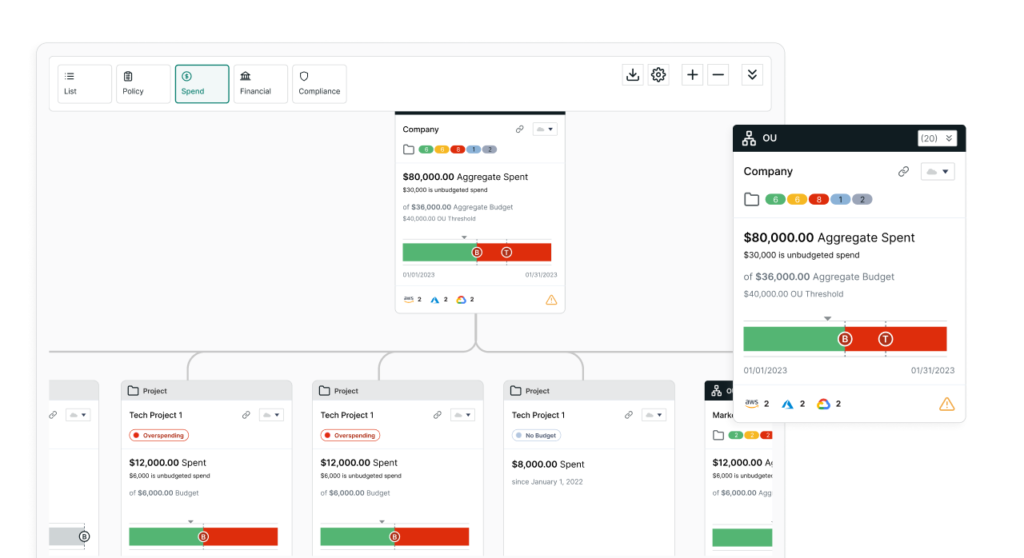
Task: Click the AWS icon in the OU panel
Action: point(751,404)
